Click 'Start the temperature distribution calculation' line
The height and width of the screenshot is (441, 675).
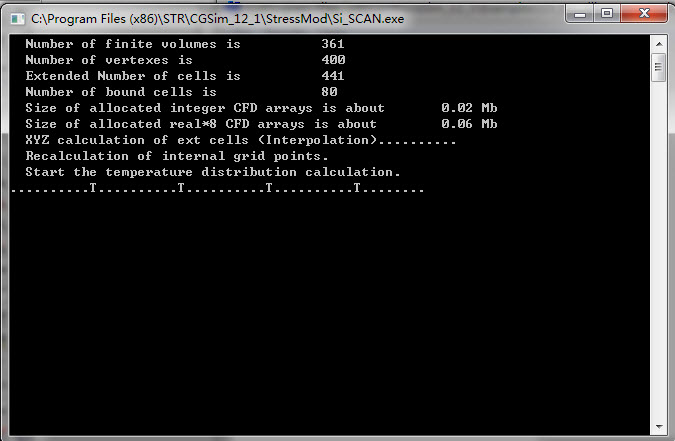(x=213, y=172)
